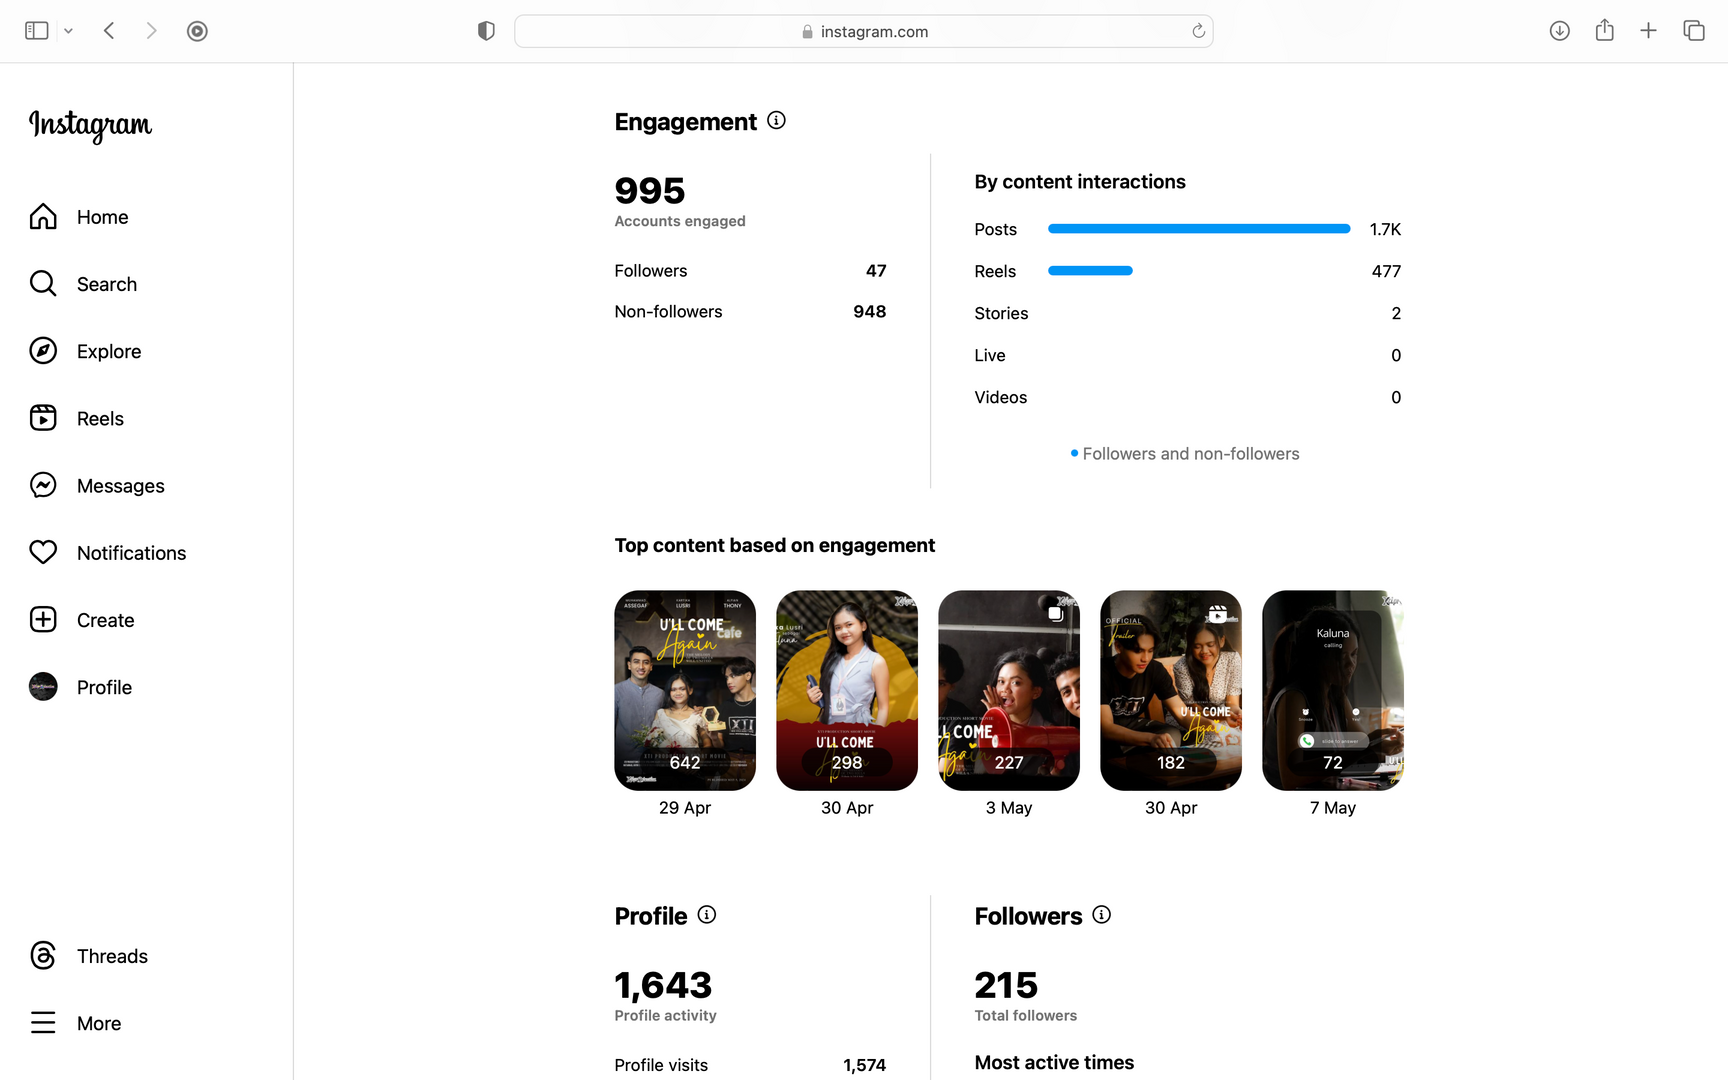Screen dimensions: 1728x1080
Task: Click the Instagram logo in the sidebar
Action: coord(90,125)
